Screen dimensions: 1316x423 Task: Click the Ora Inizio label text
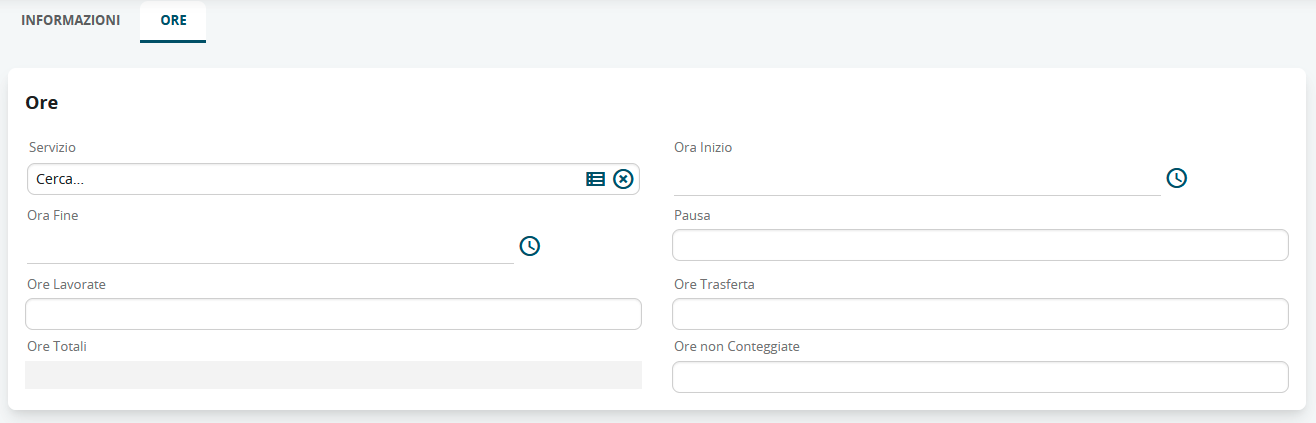point(703,147)
